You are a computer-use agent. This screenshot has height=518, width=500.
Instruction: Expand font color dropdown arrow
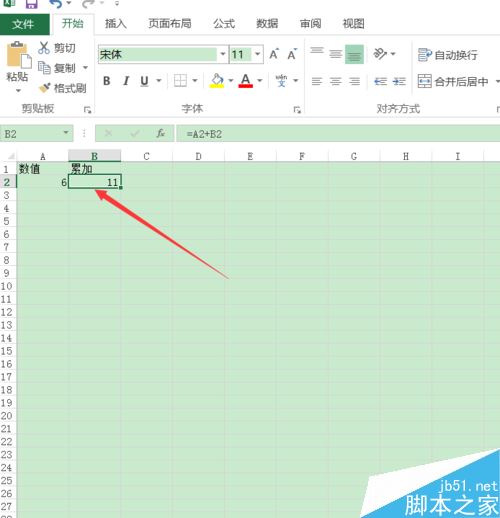(x=260, y=81)
